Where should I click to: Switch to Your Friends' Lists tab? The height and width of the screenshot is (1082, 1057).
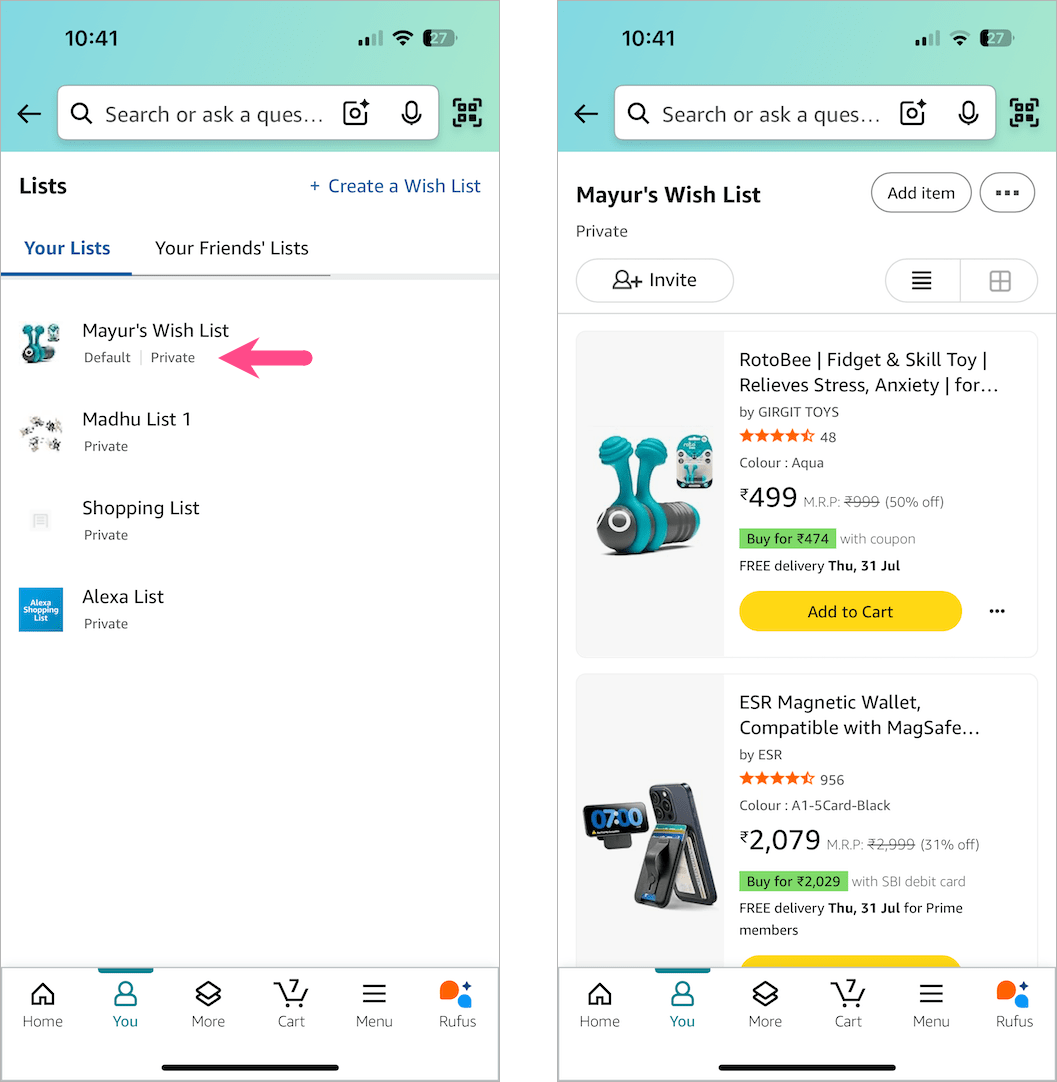(232, 248)
